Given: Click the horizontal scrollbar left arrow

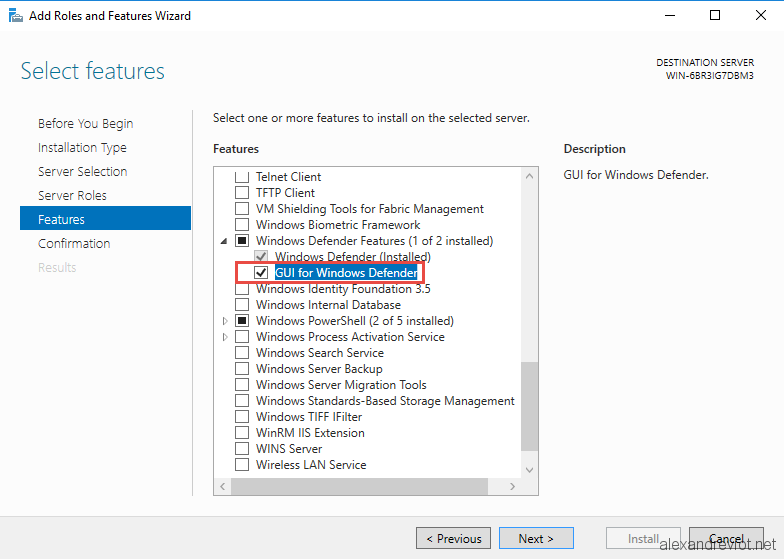Looking at the screenshot, I should click(222, 486).
